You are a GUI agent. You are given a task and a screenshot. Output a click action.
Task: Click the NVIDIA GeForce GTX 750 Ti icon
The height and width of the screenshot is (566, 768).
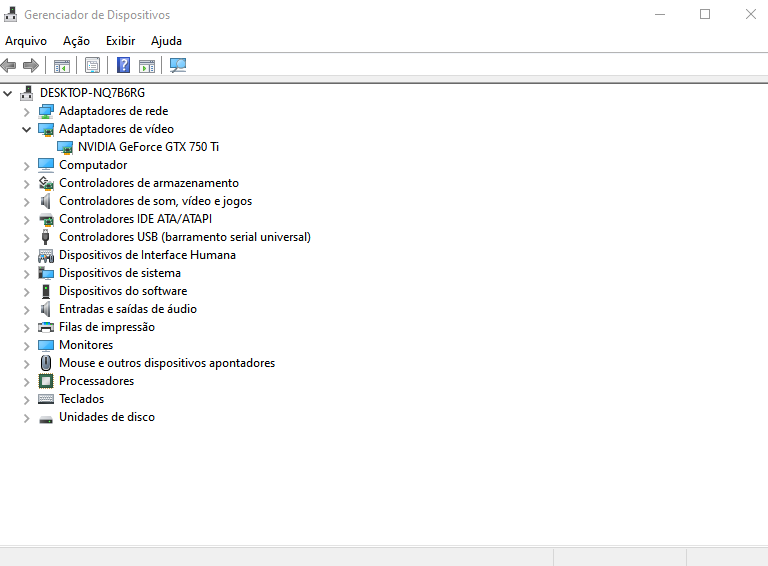pyautogui.click(x=65, y=147)
